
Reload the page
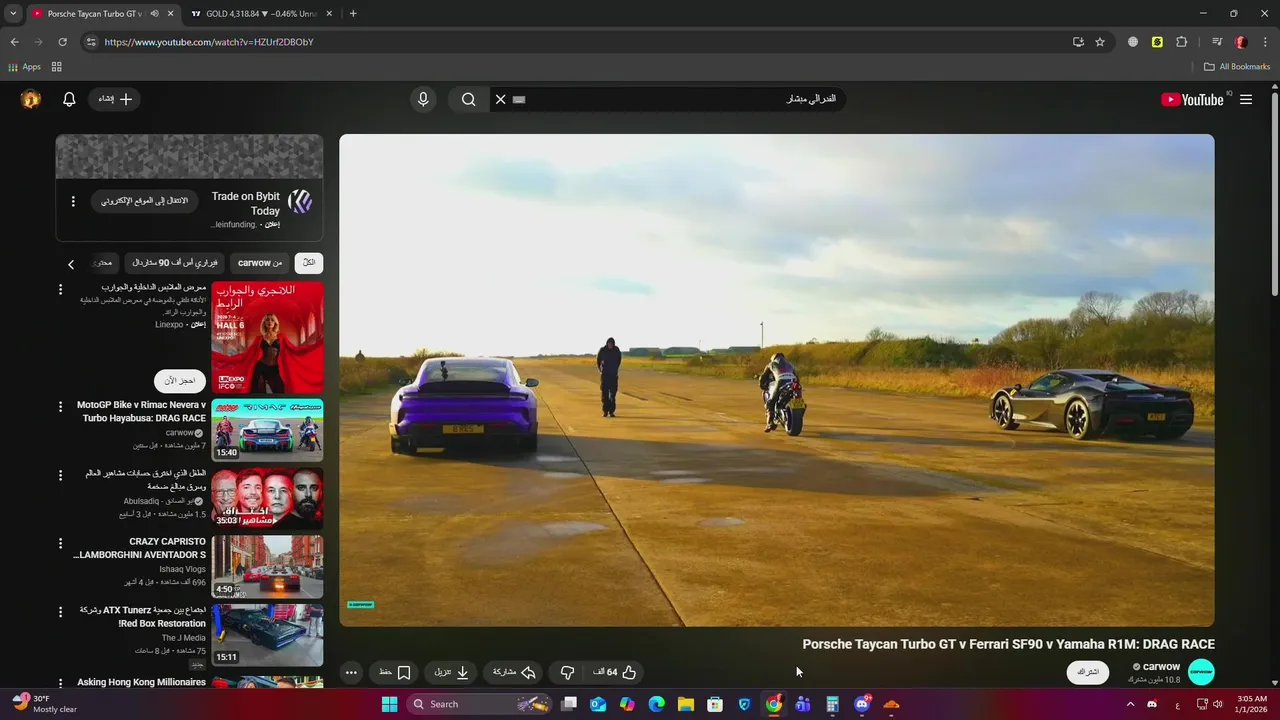[62, 42]
